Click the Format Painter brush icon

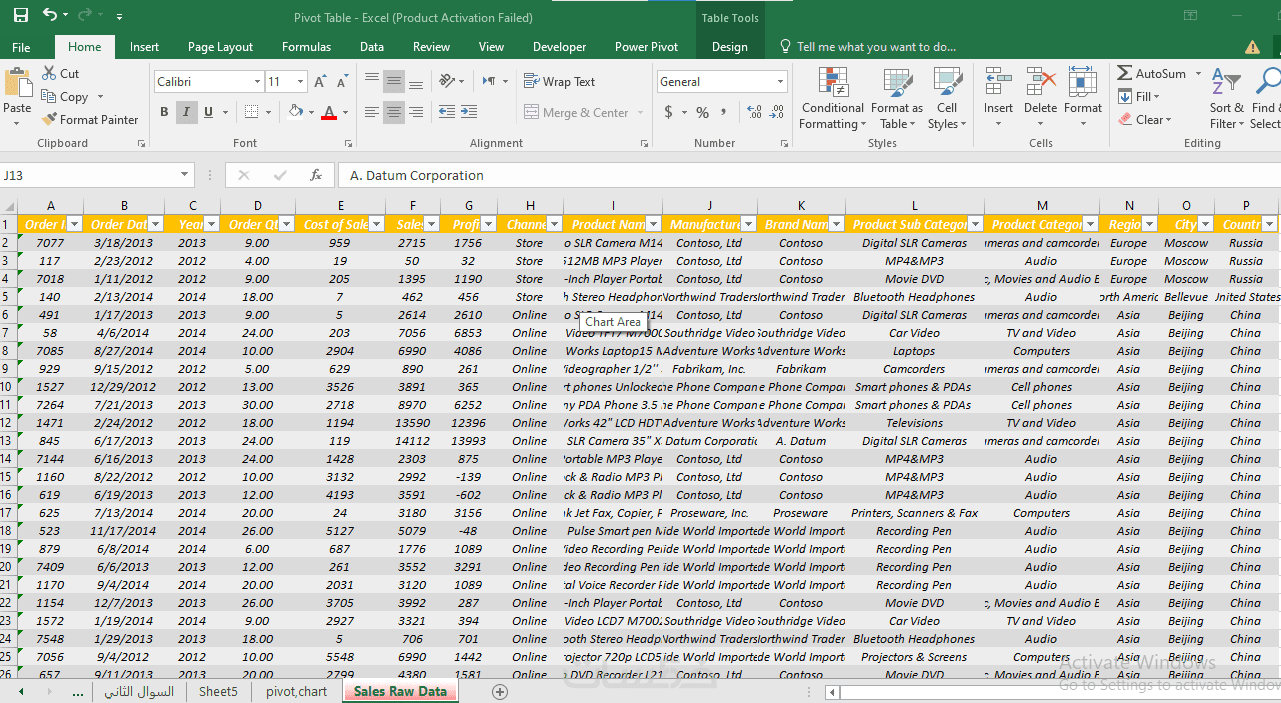pyautogui.click(x=50, y=120)
